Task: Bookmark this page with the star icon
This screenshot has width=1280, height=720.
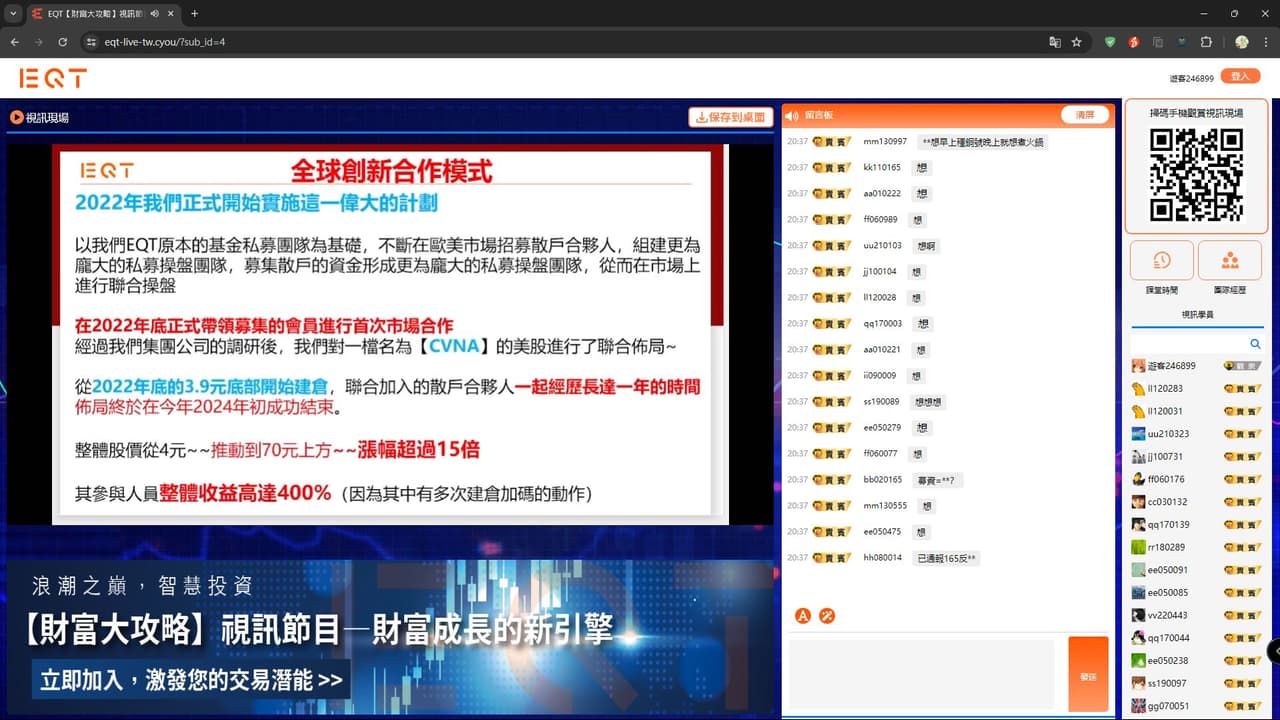Action: 1077,42
